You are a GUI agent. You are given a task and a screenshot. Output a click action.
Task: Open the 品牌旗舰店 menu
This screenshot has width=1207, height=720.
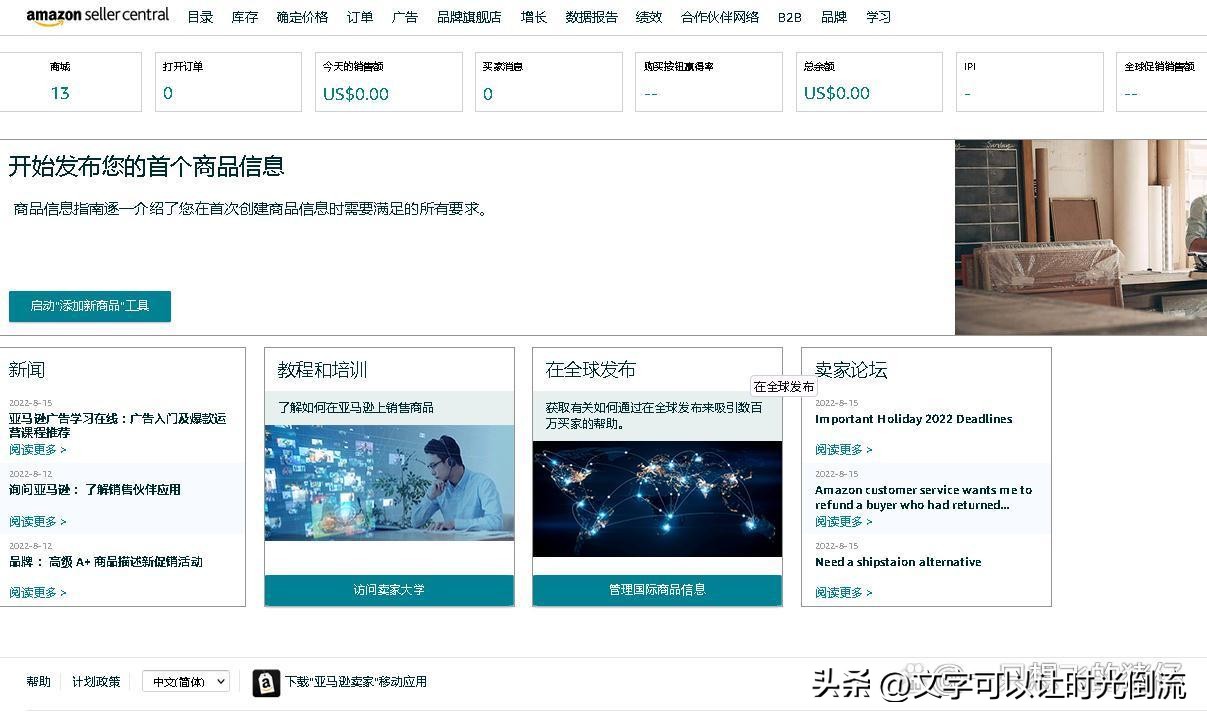pos(469,17)
